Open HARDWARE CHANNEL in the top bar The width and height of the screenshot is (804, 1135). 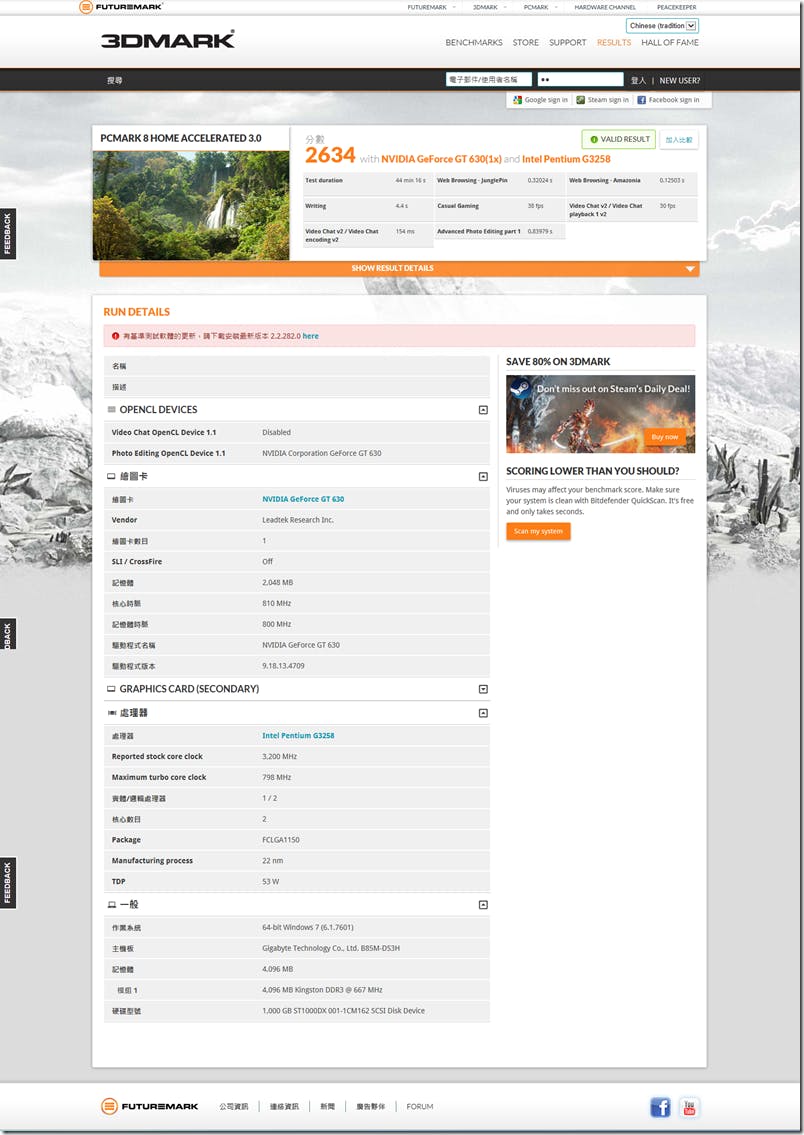(x=605, y=7)
